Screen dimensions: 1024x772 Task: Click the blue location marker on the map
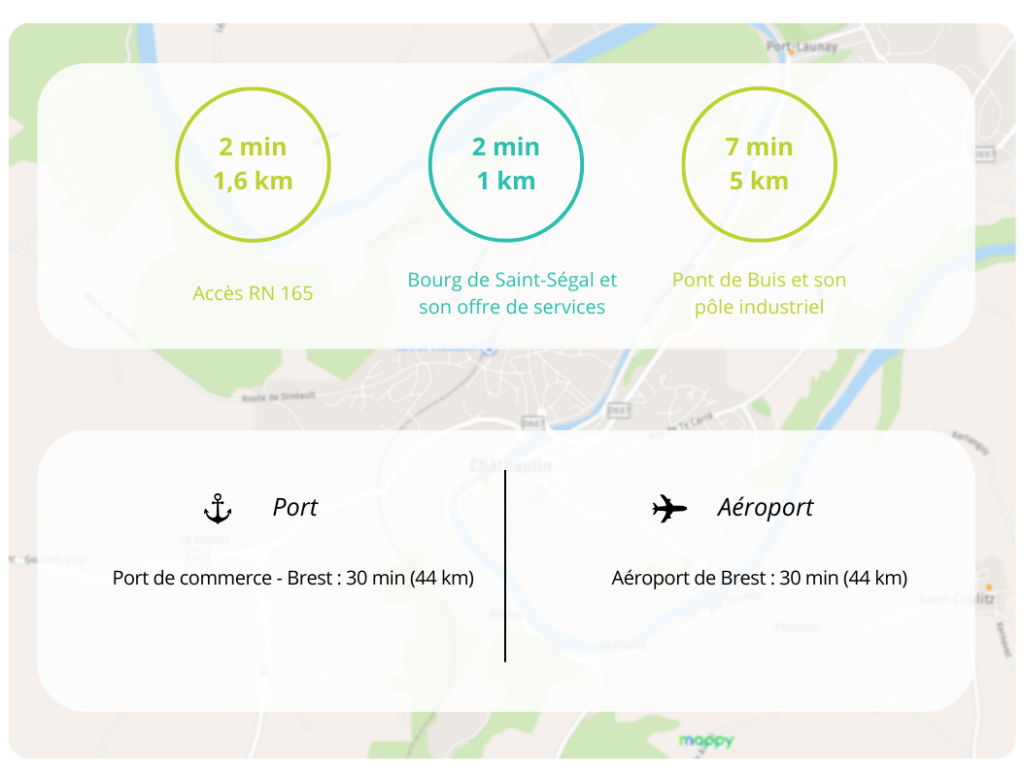pos(489,349)
